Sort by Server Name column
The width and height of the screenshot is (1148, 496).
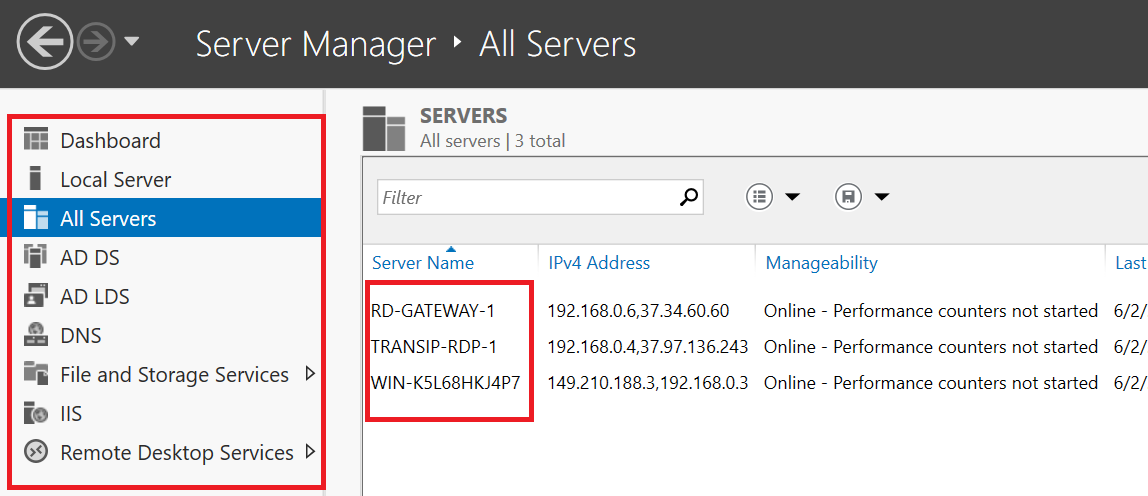[422, 262]
